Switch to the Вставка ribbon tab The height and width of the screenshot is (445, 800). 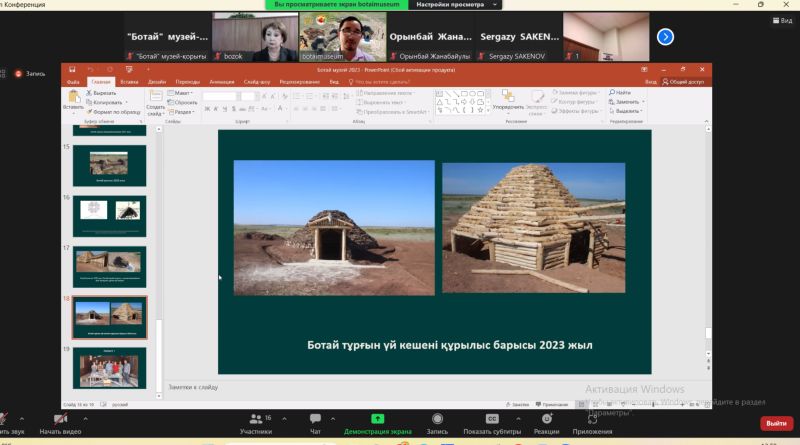tap(129, 81)
